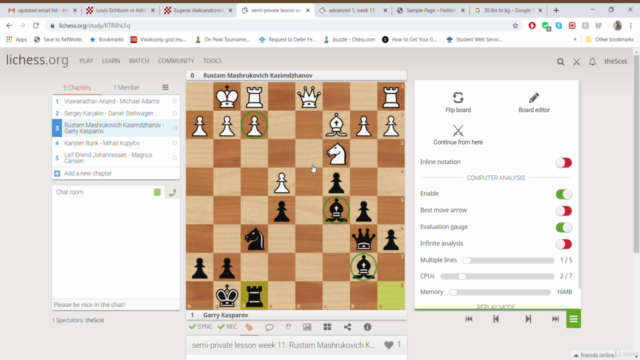
Task: Select chapter Sergey Karjakin - Daniel Stellwagen
Action: click(x=109, y=113)
